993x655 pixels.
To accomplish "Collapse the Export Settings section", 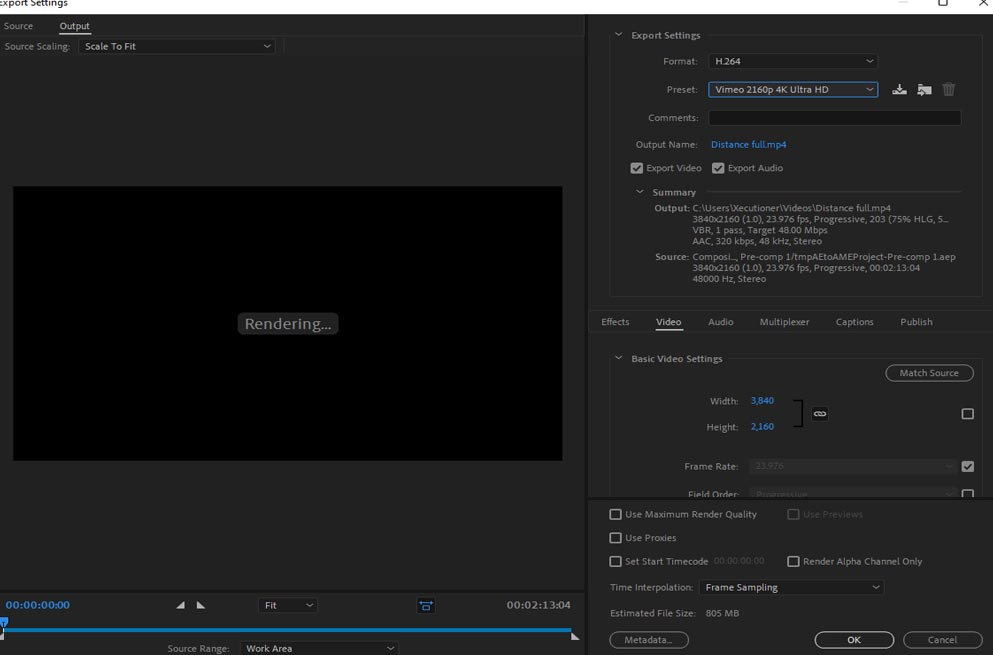I will coord(618,35).
